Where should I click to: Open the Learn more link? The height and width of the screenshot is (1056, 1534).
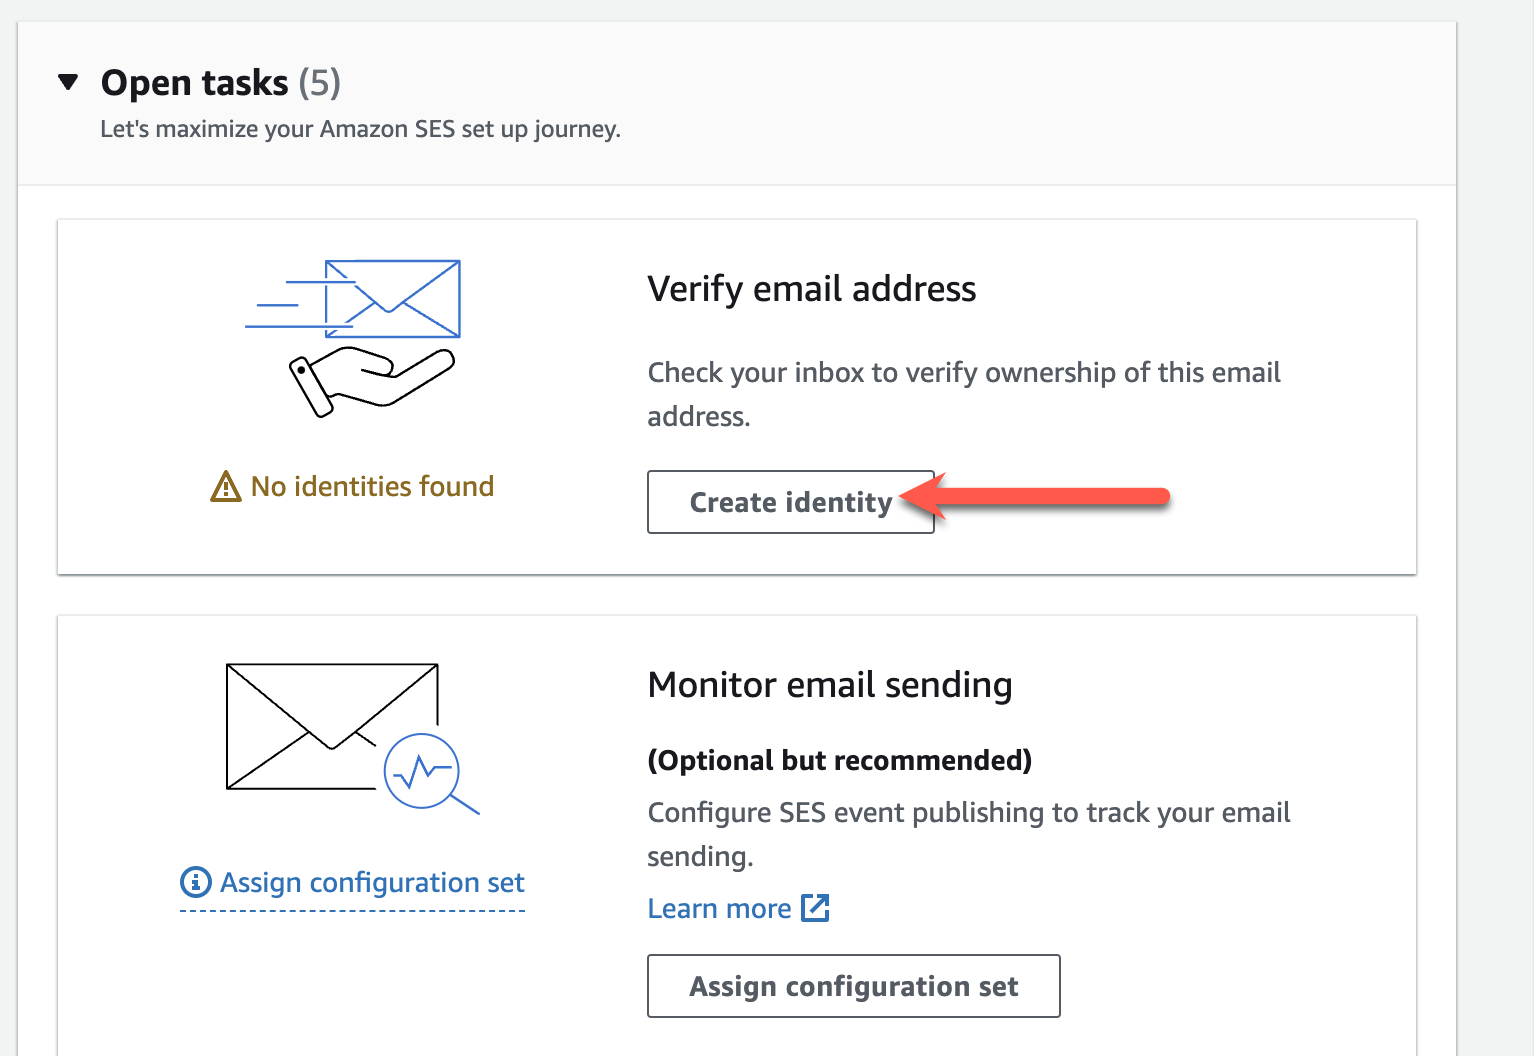pyautogui.click(x=719, y=909)
